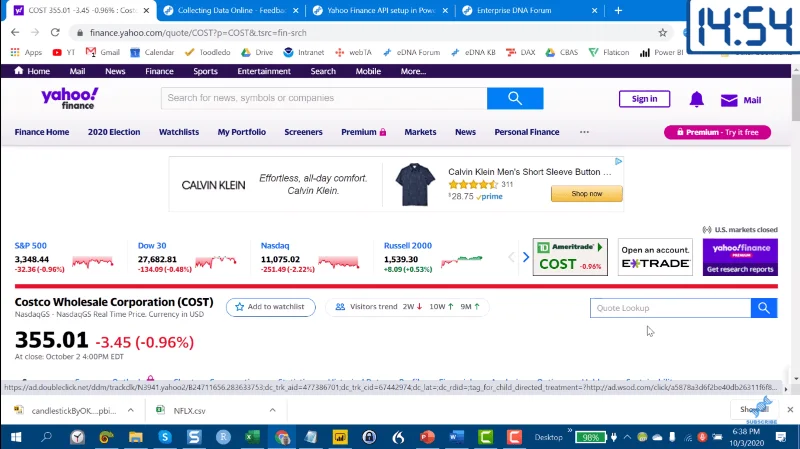Expand the NFLX.csv download options
The image size is (800, 449).
[x=272, y=410]
